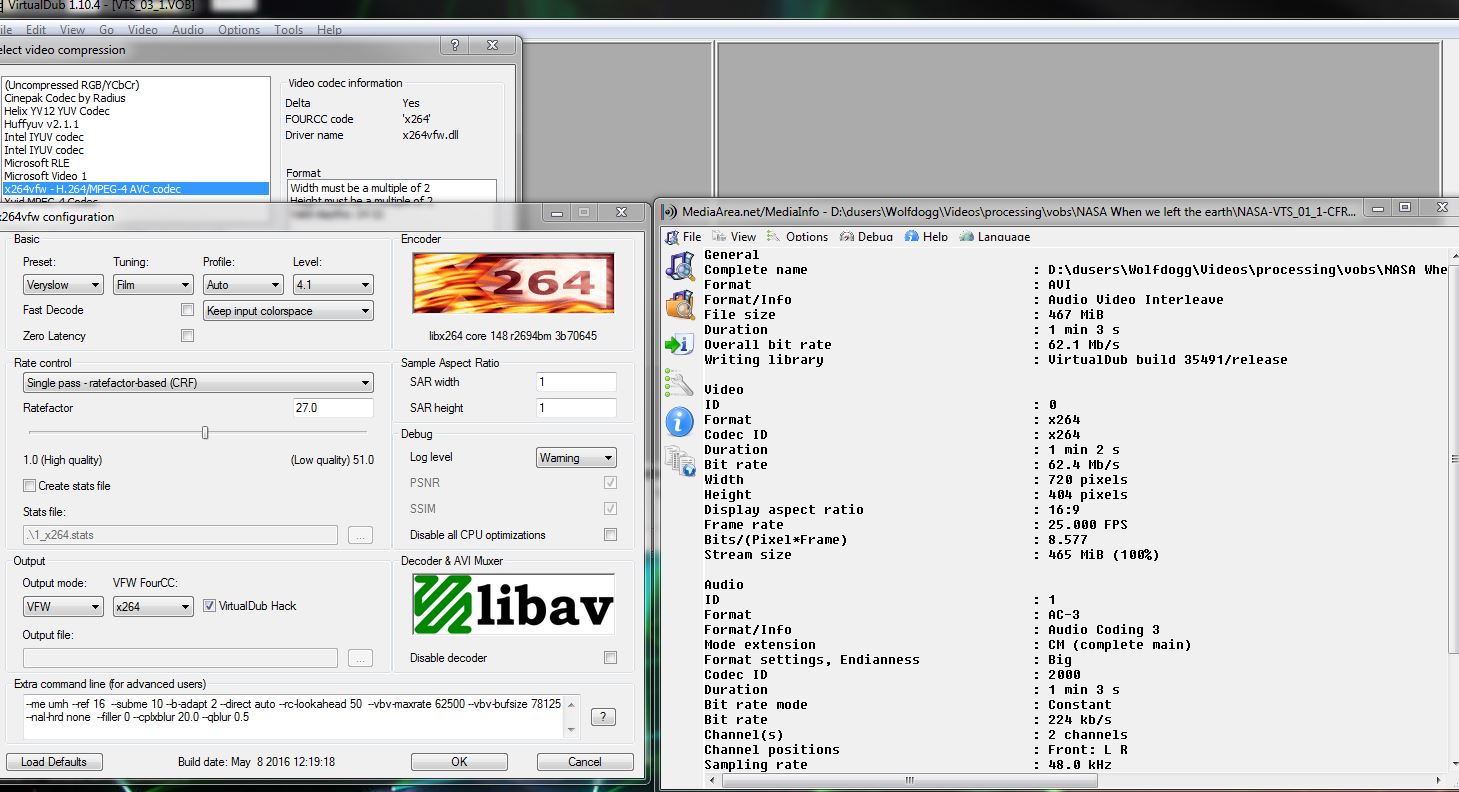
Task: Click the browse button next to Stats file
Action: coord(360,535)
